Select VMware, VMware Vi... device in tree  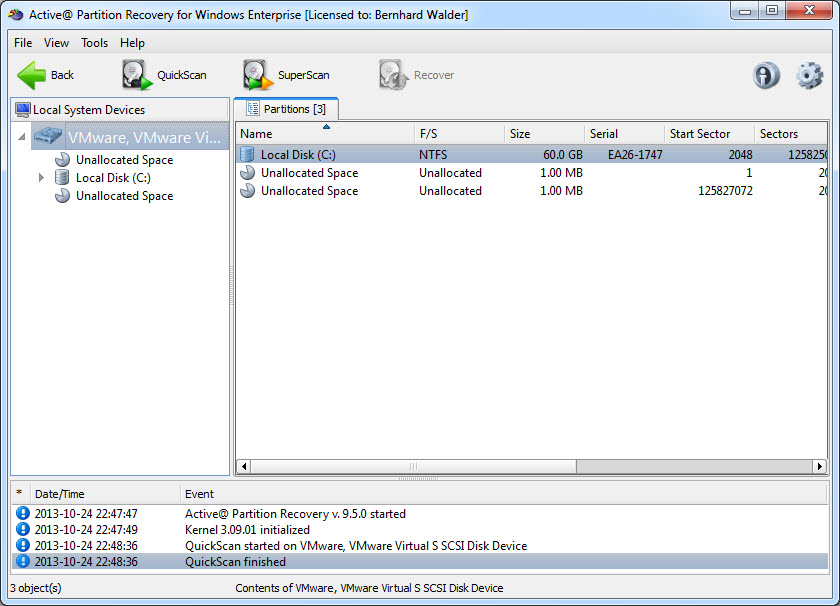coord(130,137)
